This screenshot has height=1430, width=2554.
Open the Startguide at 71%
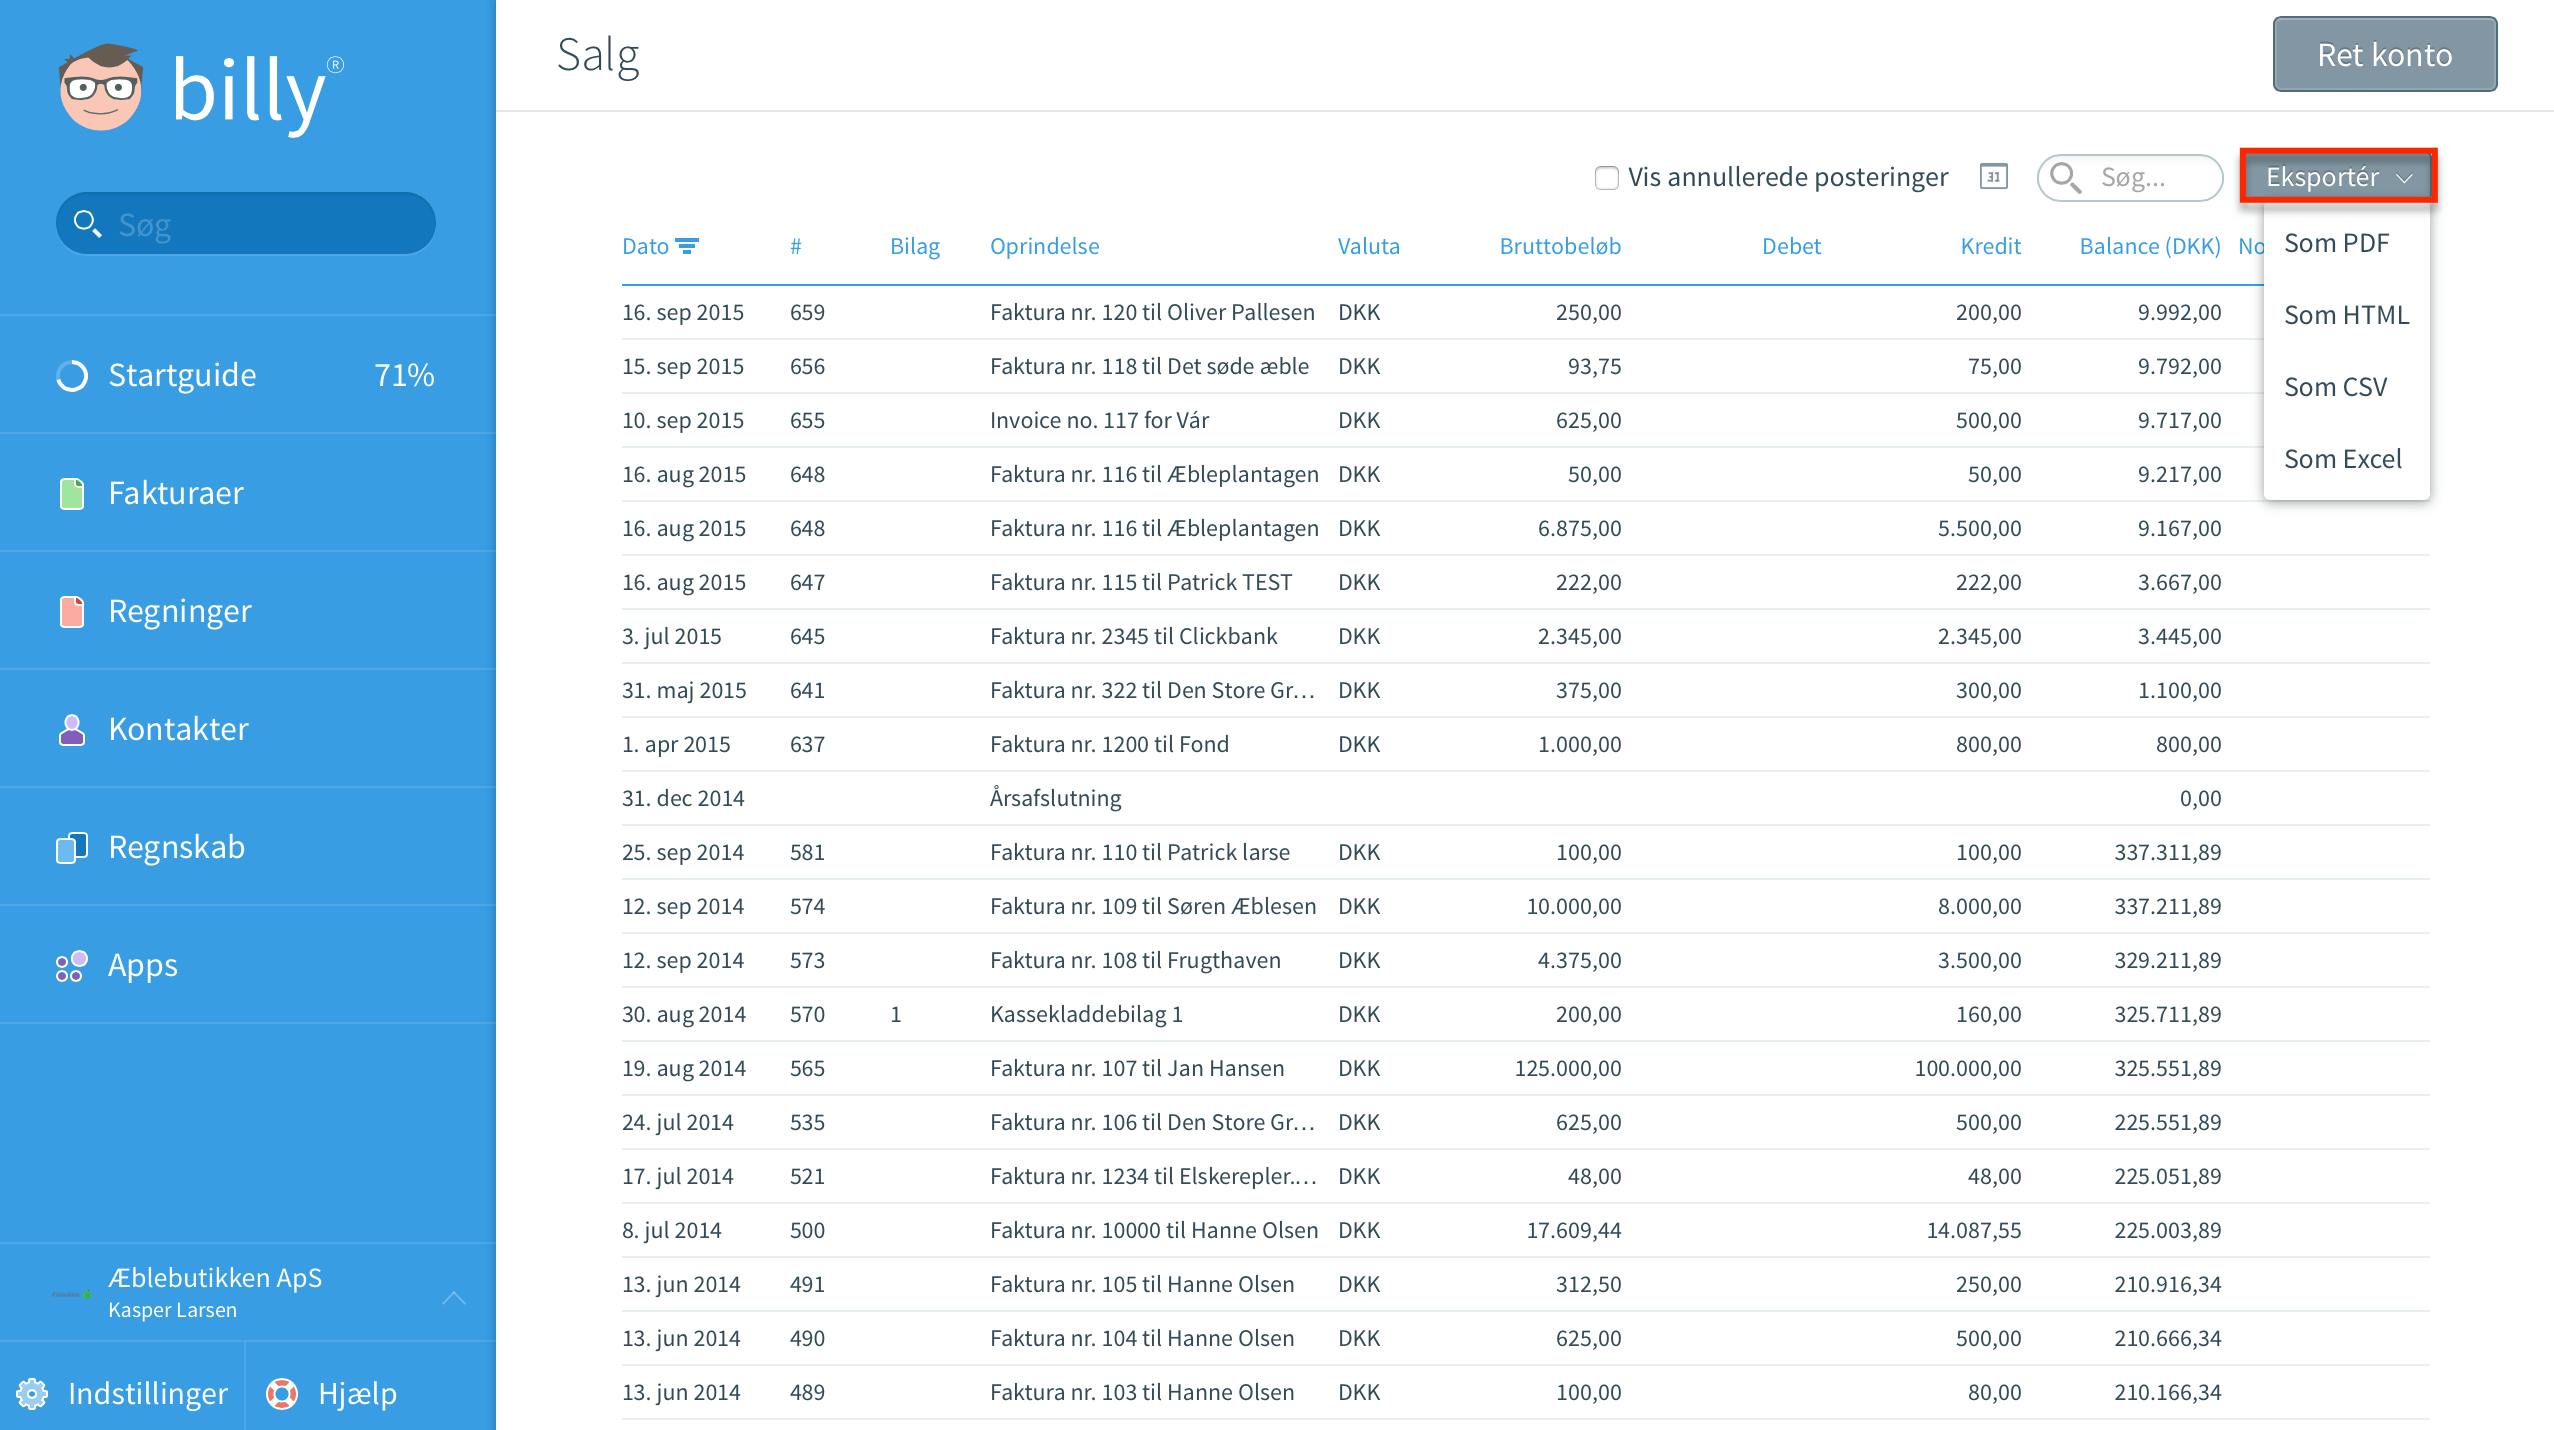click(248, 375)
